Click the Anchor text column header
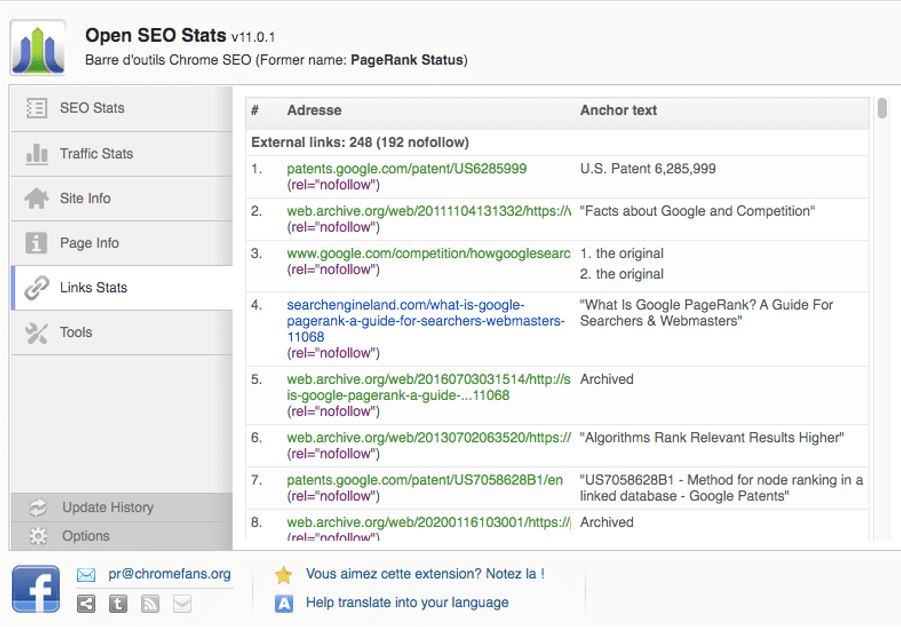 (618, 110)
